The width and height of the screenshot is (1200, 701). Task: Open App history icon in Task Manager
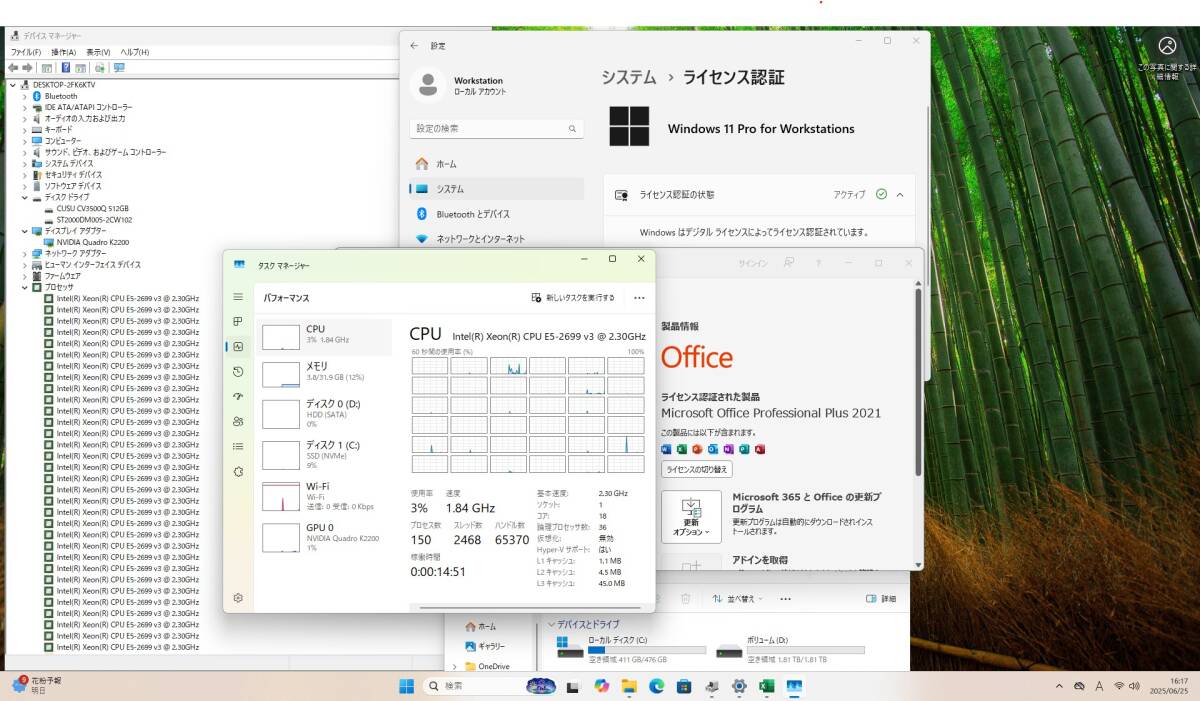(x=238, y=371)
